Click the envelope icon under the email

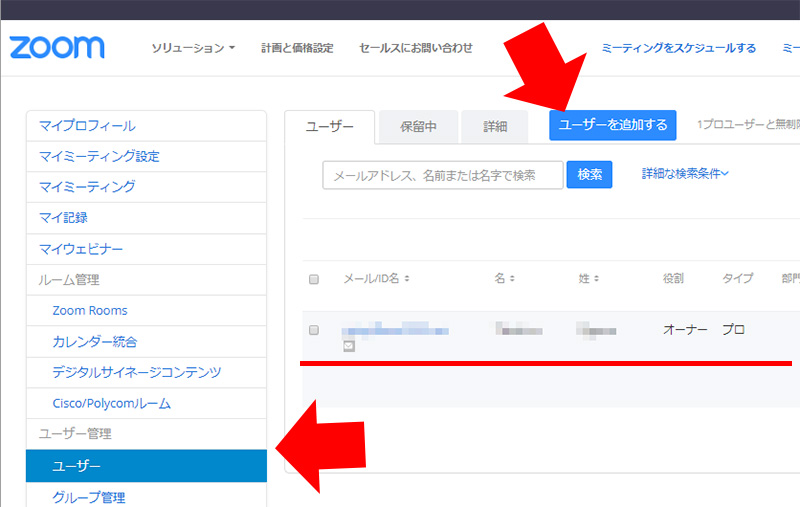(x=349, y=346)
